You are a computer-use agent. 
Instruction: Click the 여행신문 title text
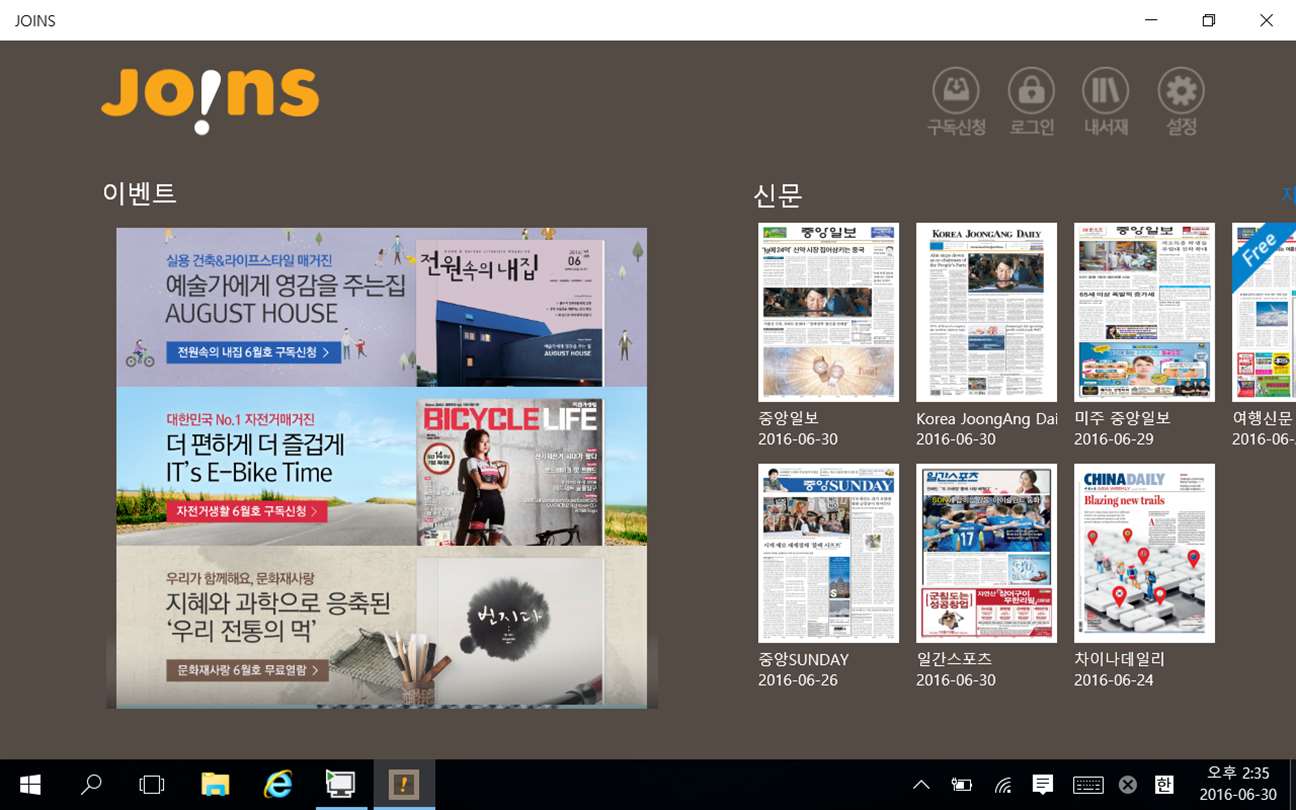1263,418
